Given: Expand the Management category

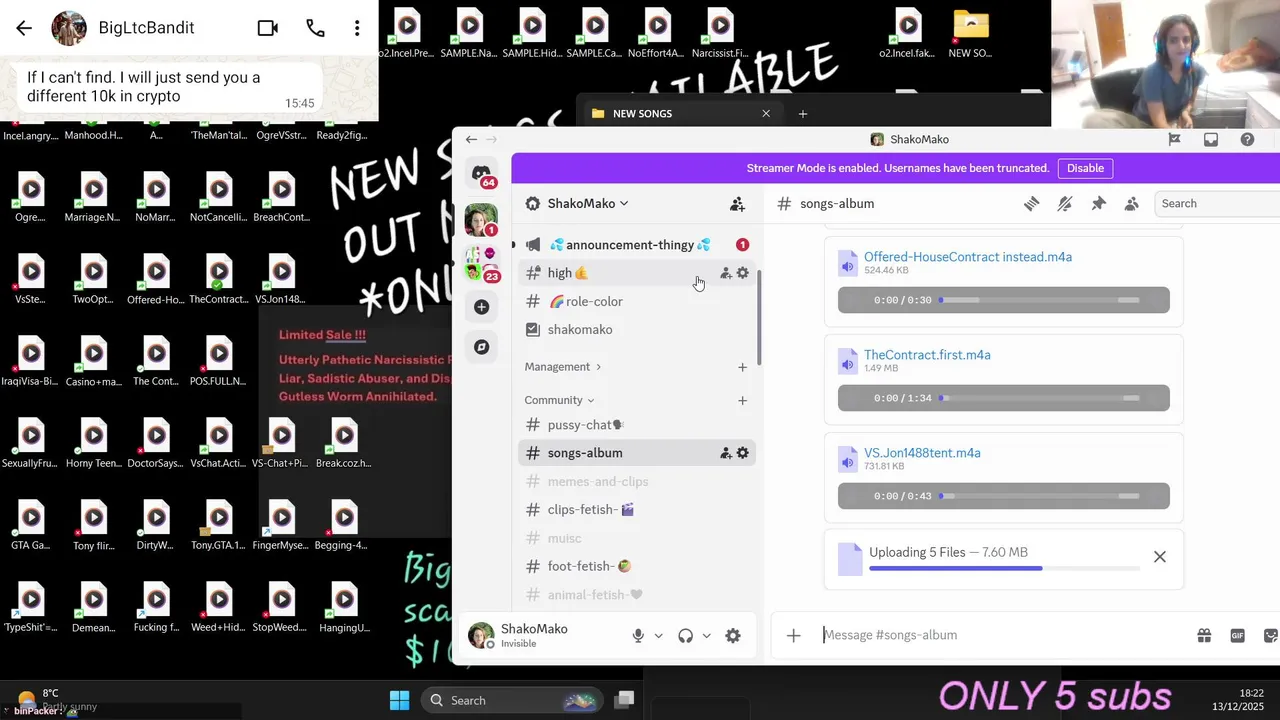Looking at the screenshot, I should [x=563, y=367].
